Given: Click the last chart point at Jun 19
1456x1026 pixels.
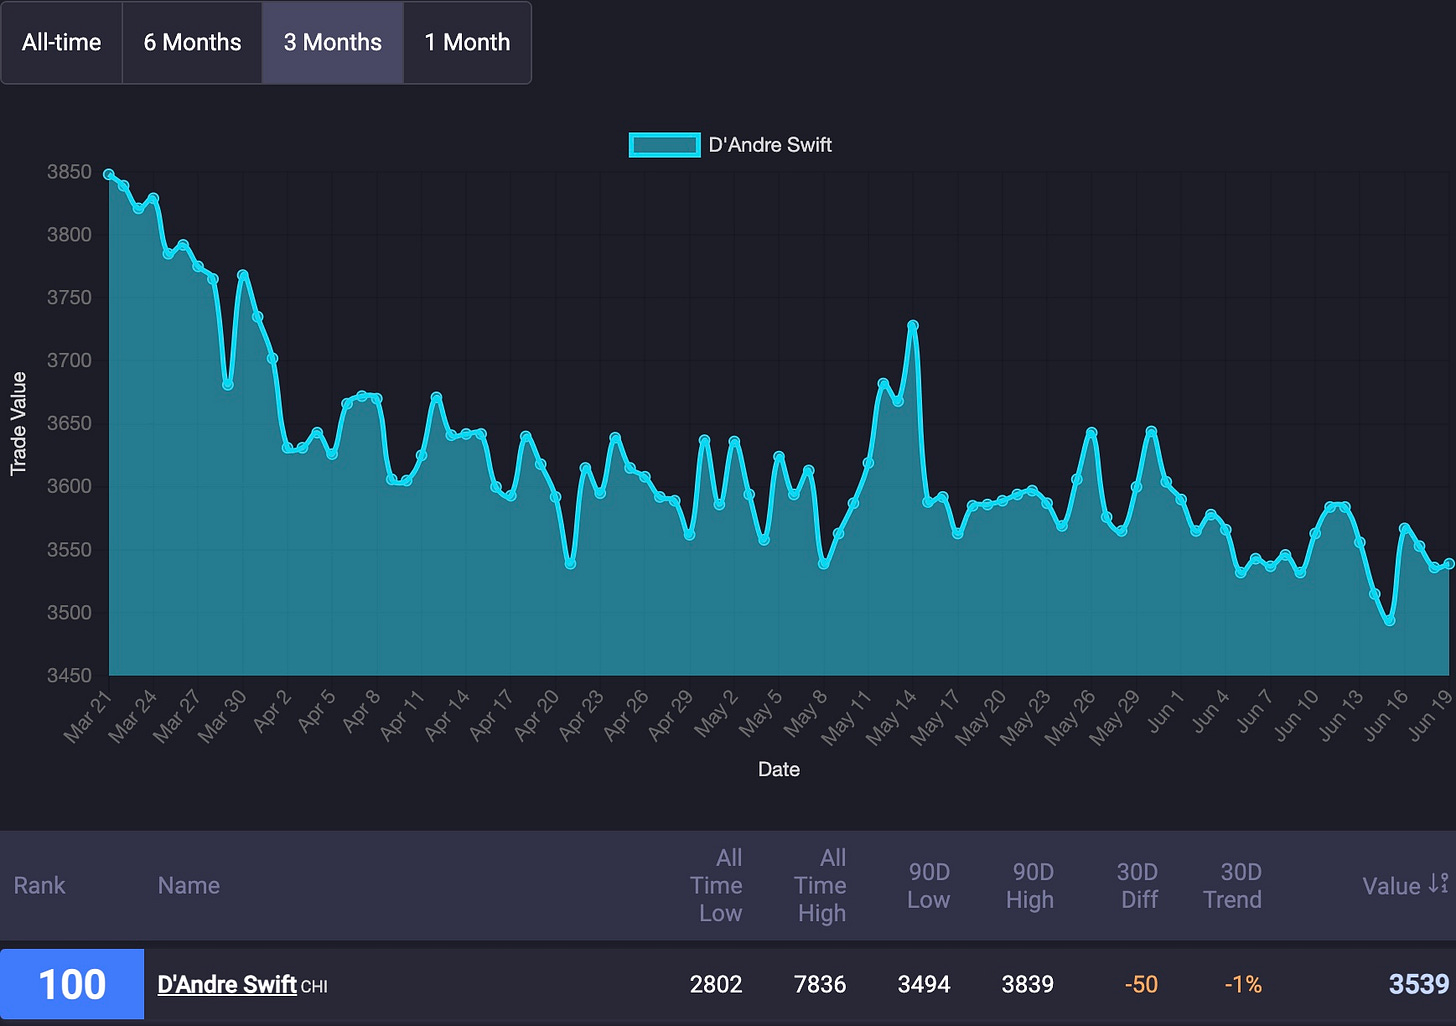Looking at the screenshot, I should pyautogui.click(x=1449, y=564).
